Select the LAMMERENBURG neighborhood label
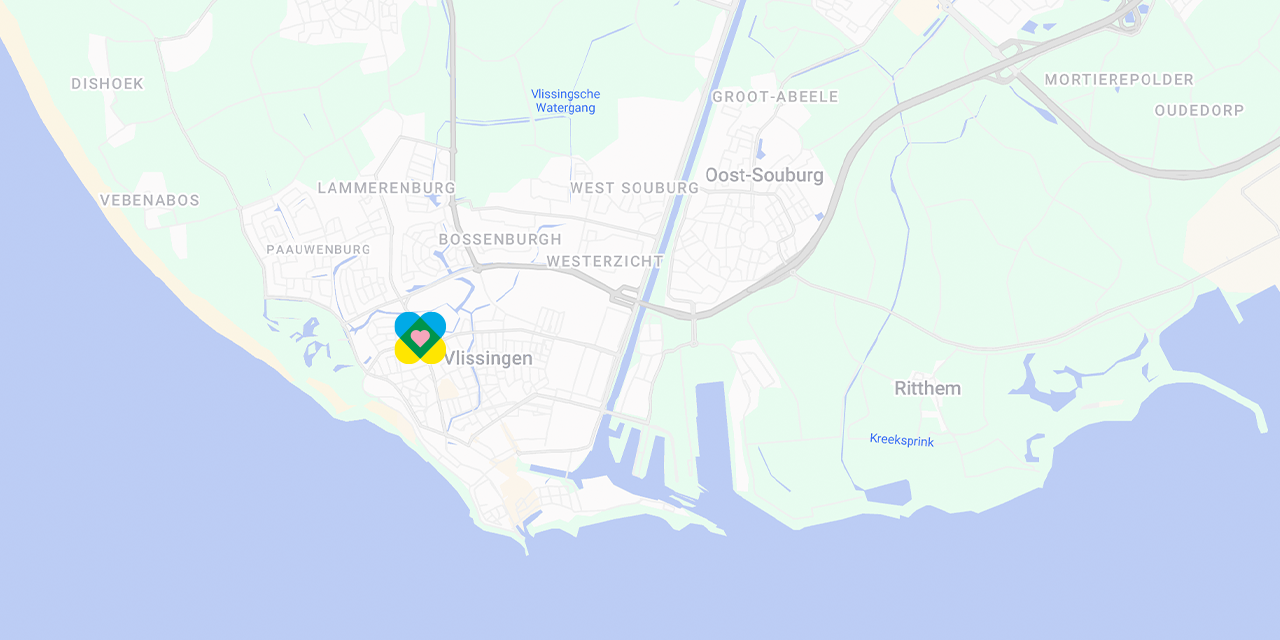 [386, 188]
